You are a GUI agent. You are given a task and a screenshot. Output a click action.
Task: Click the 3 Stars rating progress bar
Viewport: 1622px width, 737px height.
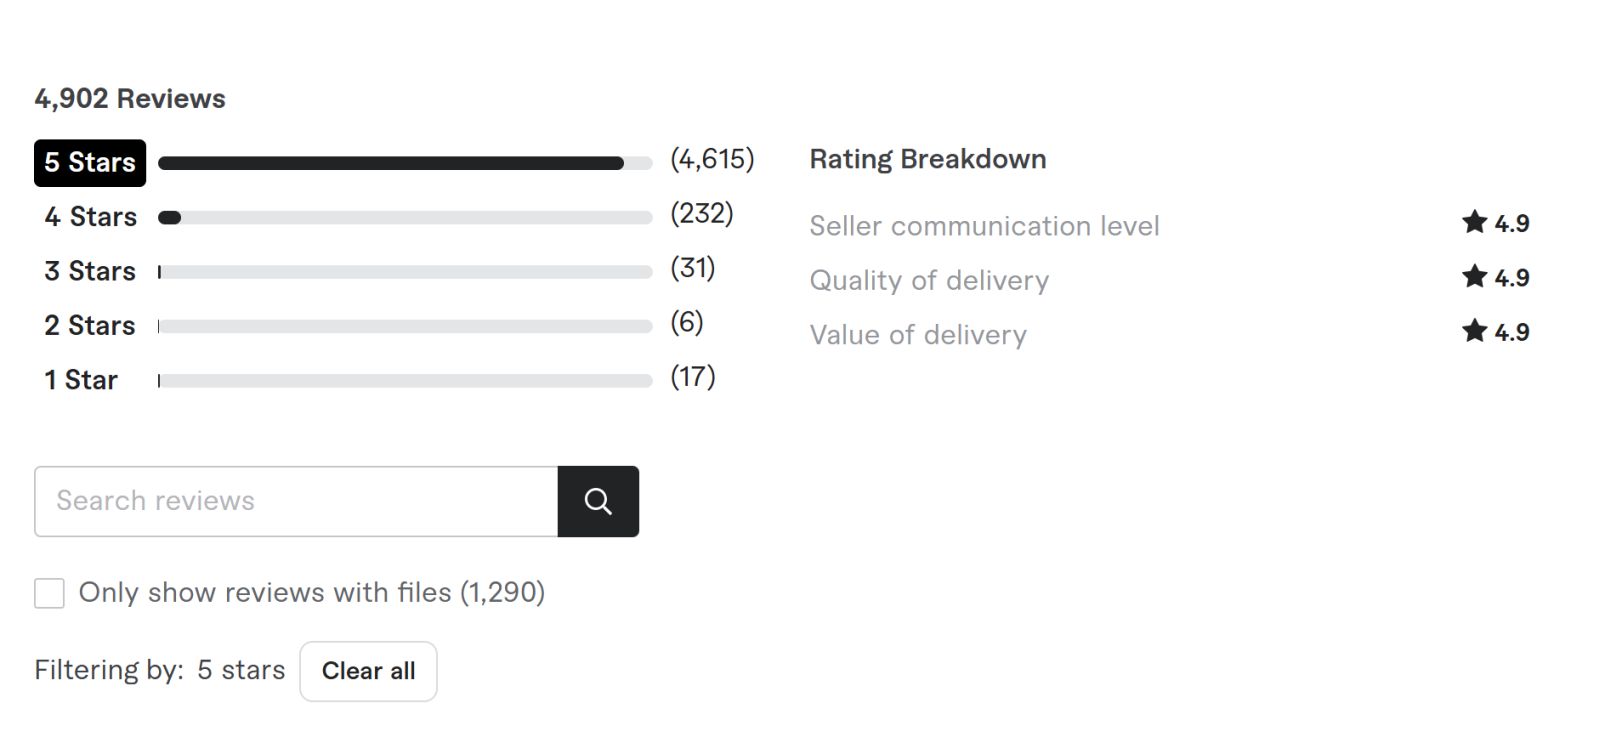[x=405, y=272]
